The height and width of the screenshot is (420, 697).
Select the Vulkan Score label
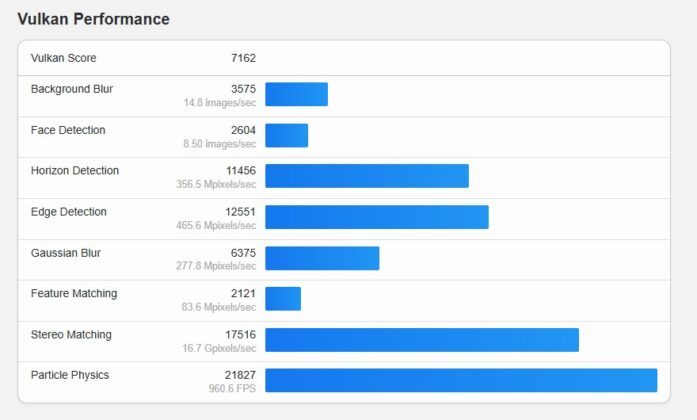[x=64, y=58]
